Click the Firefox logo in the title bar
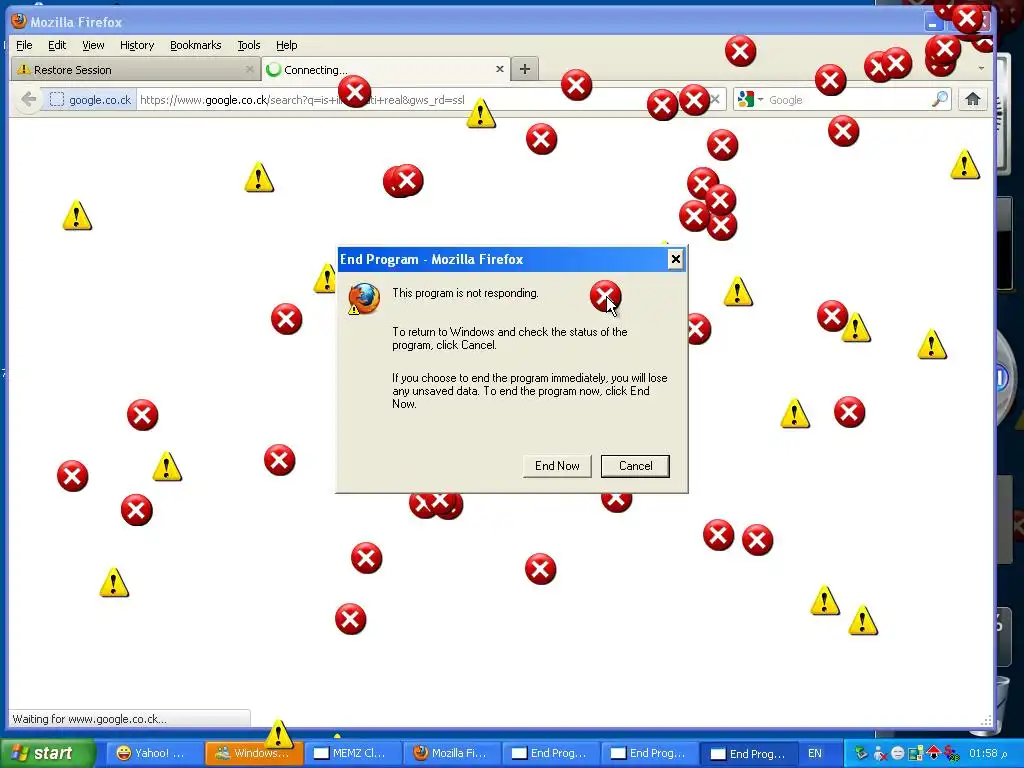 tap(19, 21)
